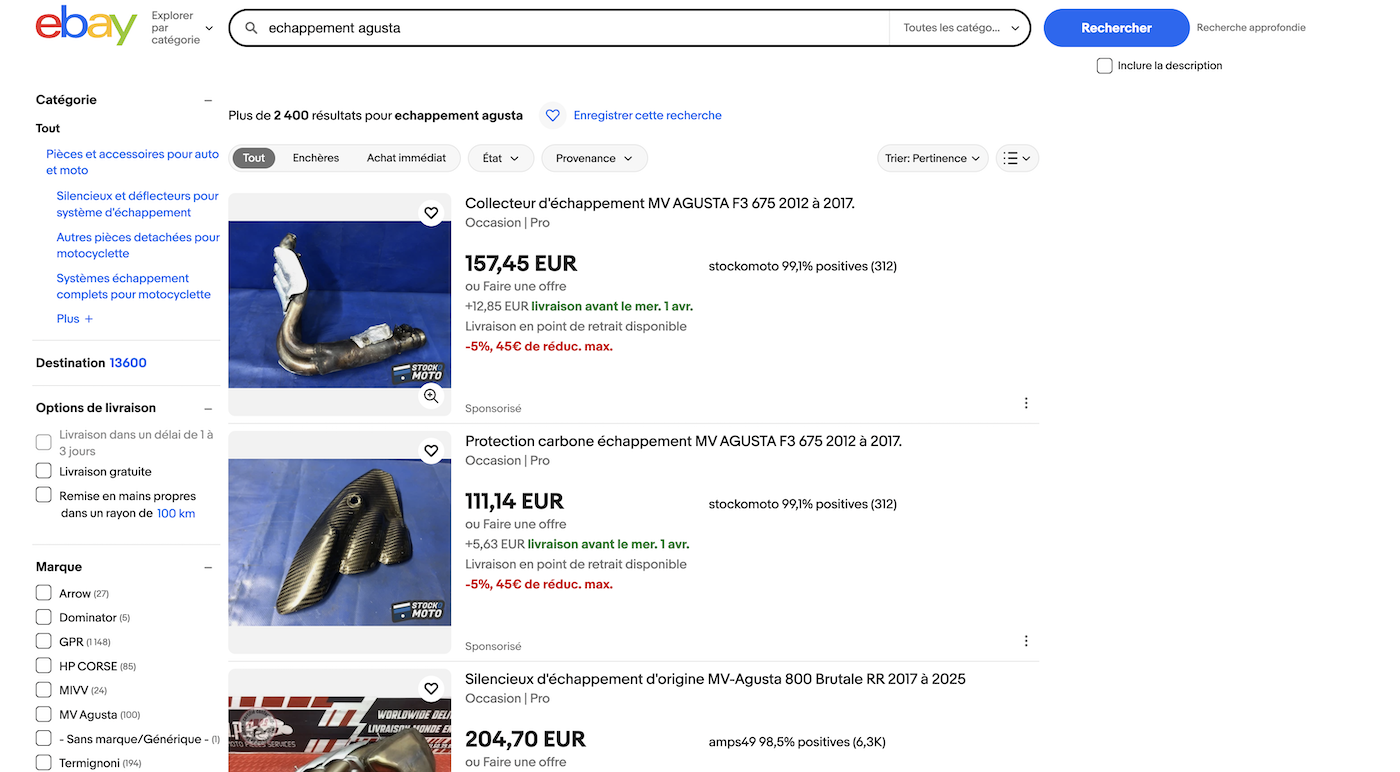Screen dimensions: 1400x772
Task: Save the Silencieux d'échappement listing with heart icon
Action: 431,689
